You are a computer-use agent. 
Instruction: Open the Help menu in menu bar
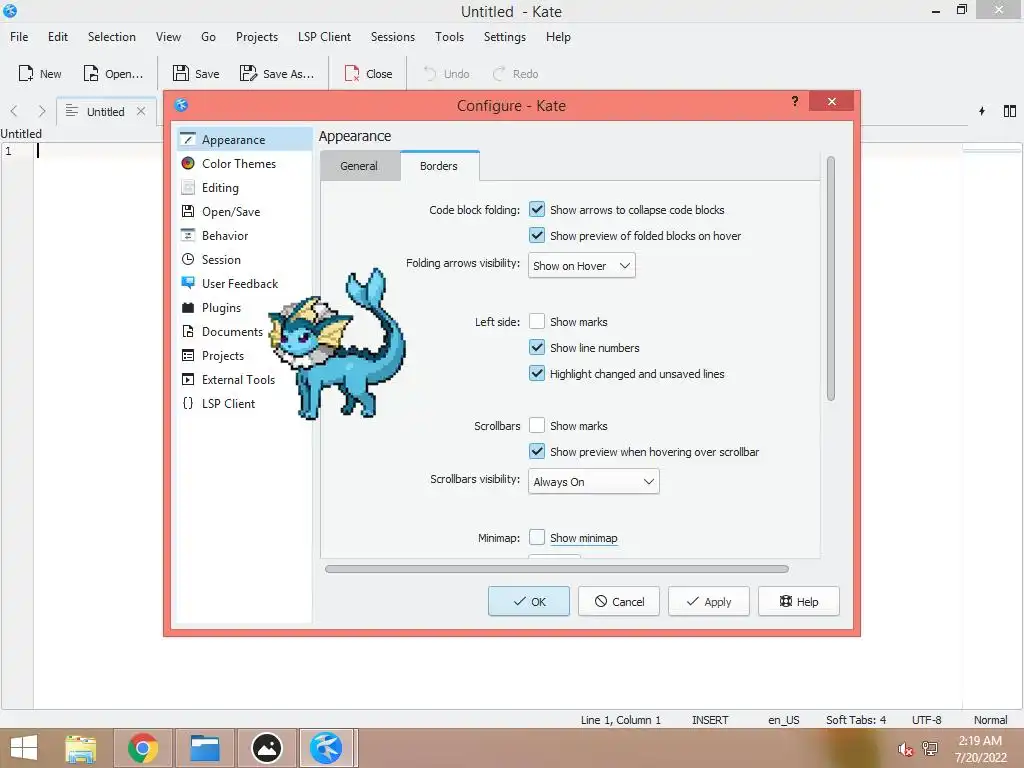(558, 37)
